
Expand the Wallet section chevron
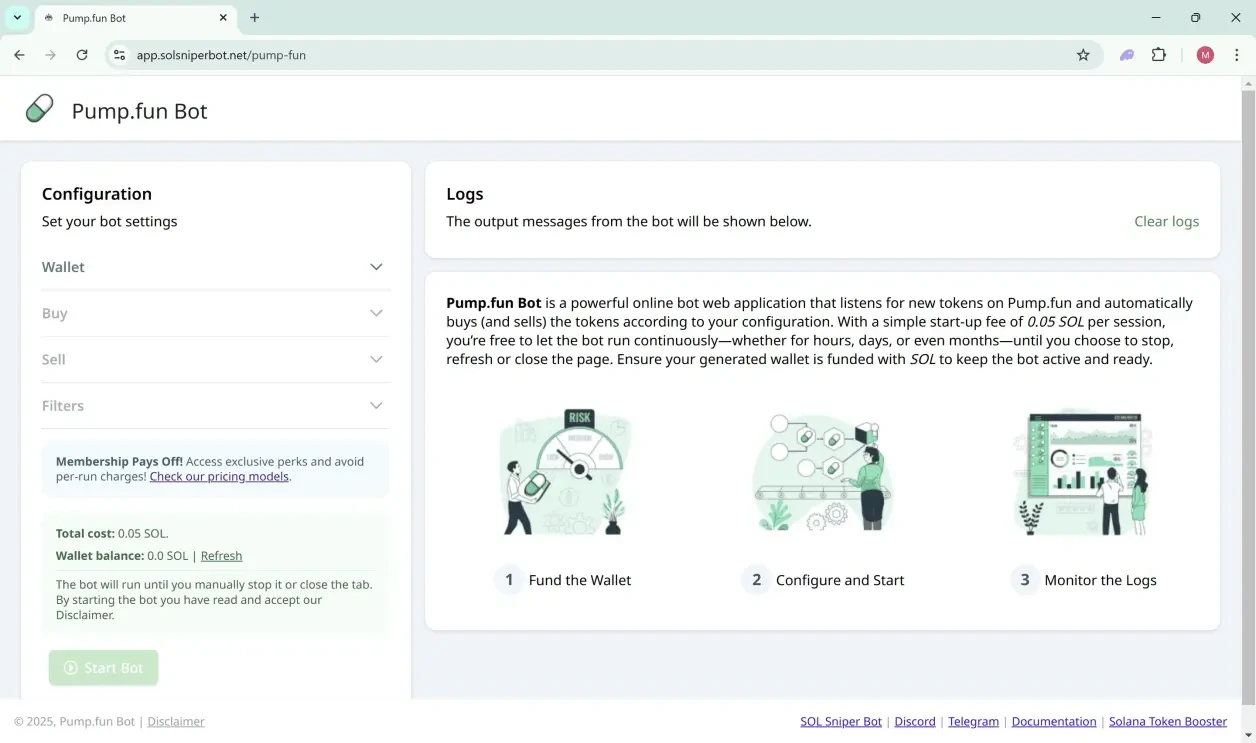pos(376,267)
